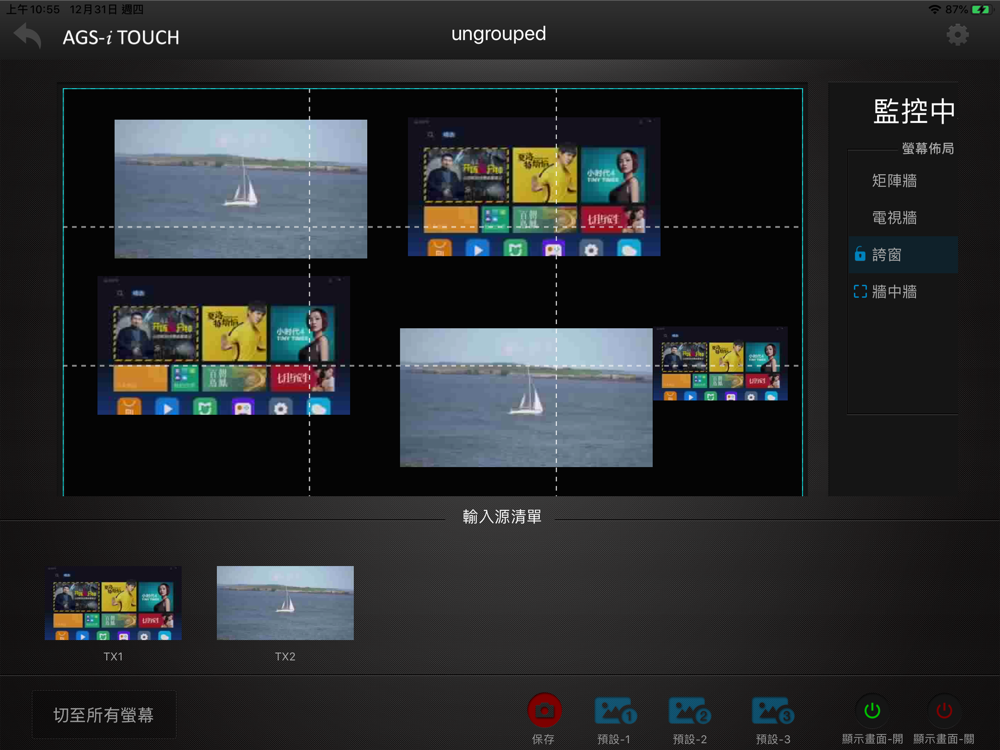Load preset 2 icon
Viewport: 1000px width, 750px height.
tap(689, 711)
